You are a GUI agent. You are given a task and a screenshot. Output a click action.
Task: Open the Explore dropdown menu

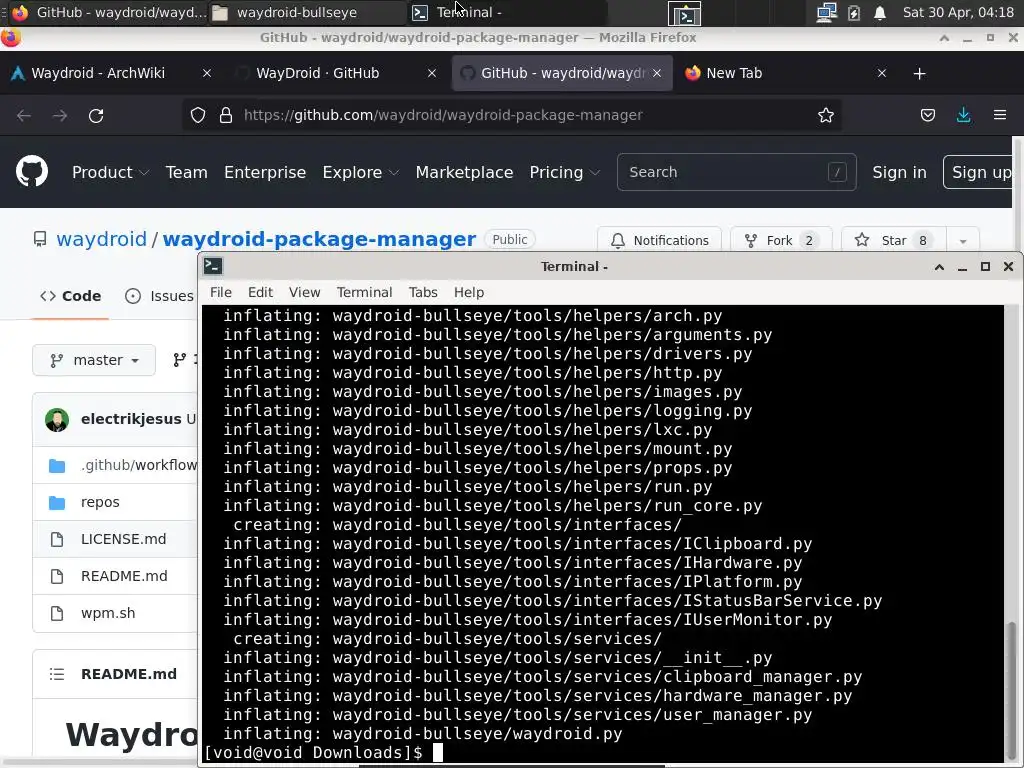[360, 172]
